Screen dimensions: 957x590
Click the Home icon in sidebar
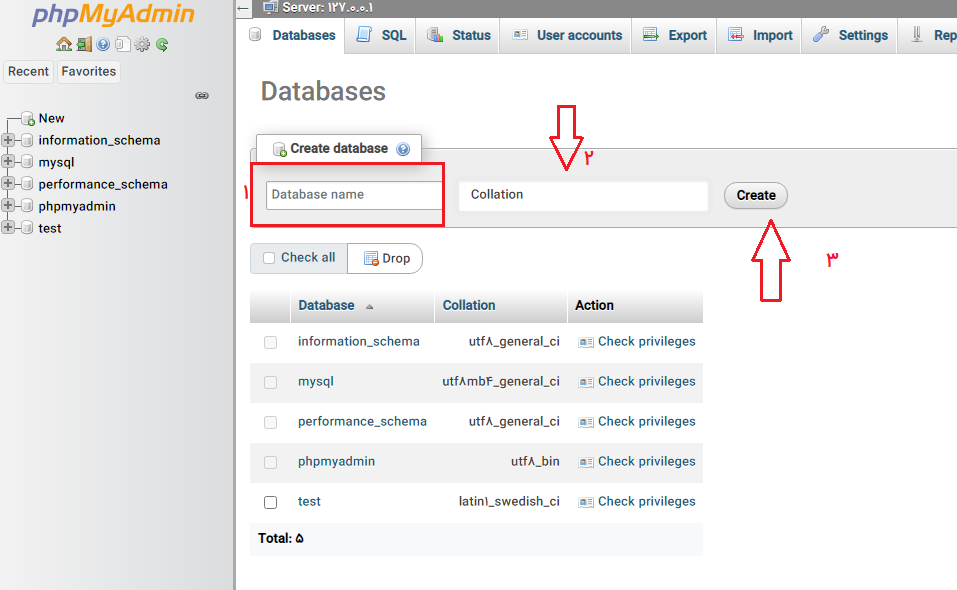point(64,44)
